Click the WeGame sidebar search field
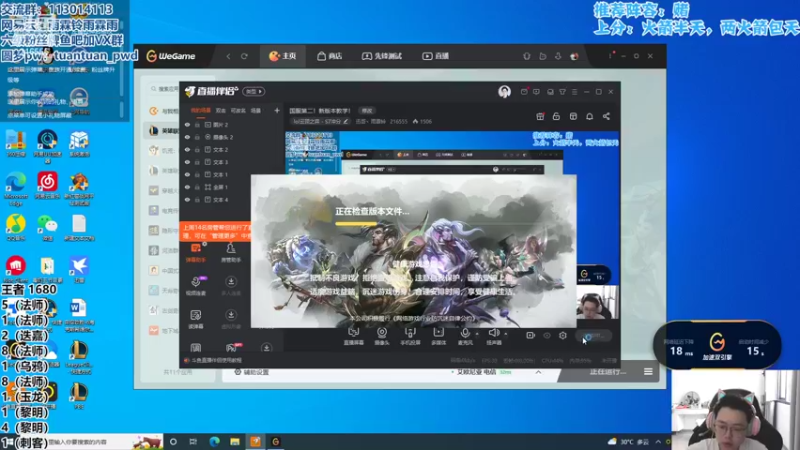Image resolution: width=800 pixels, height=450 pixels. (165, 89)
